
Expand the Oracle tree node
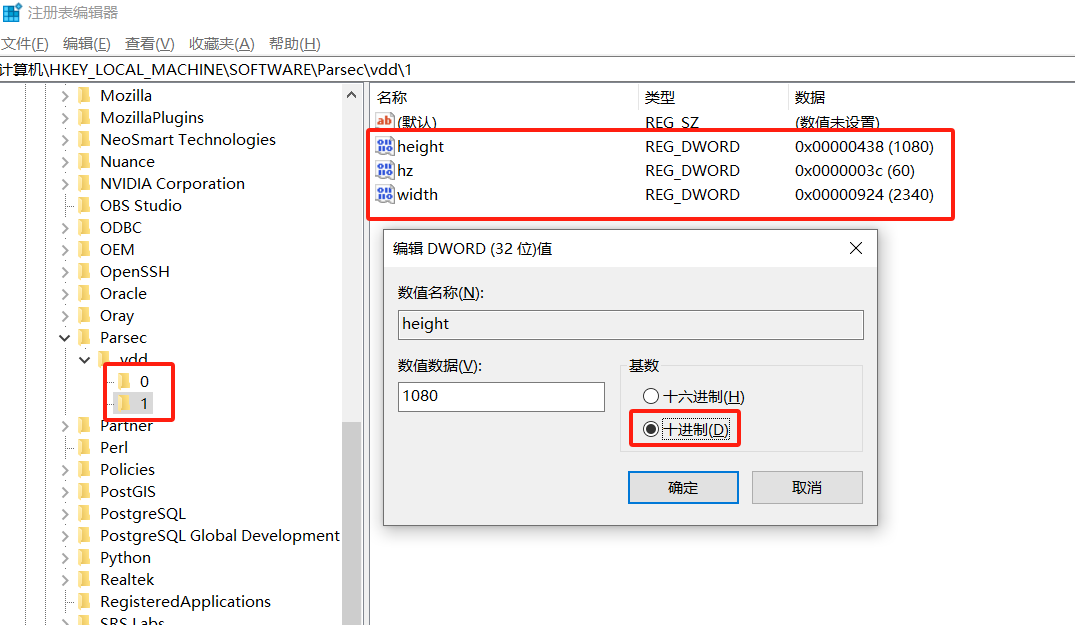tap(65, 293)
